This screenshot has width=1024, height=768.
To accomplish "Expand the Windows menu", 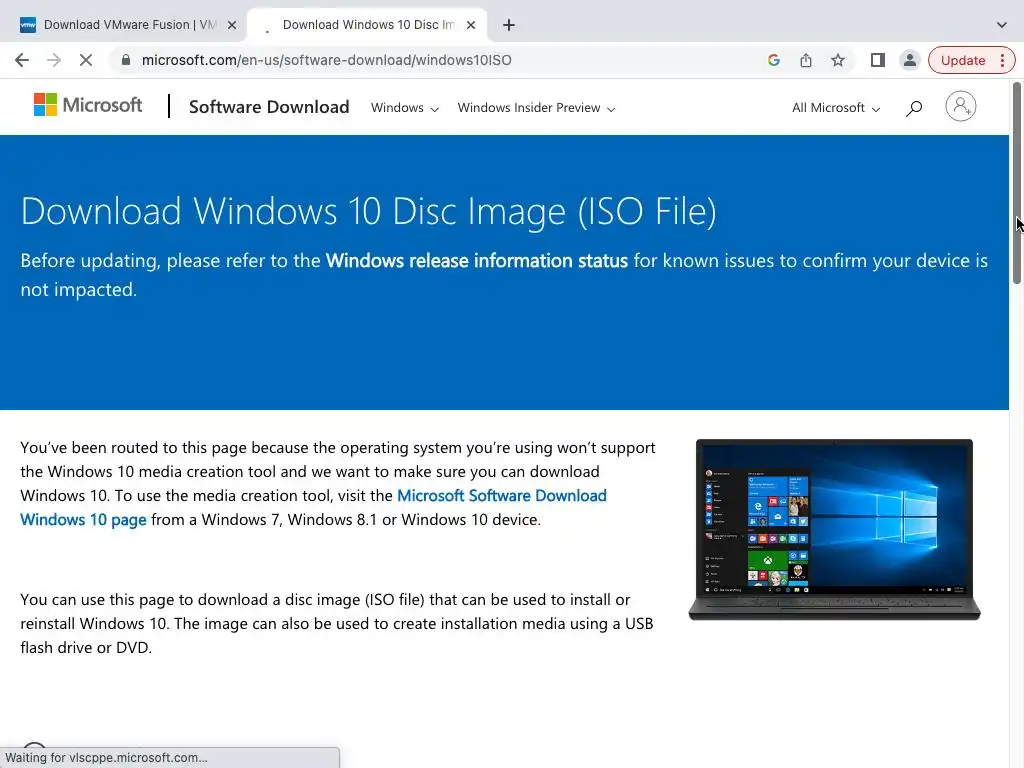I will point(405,108).
